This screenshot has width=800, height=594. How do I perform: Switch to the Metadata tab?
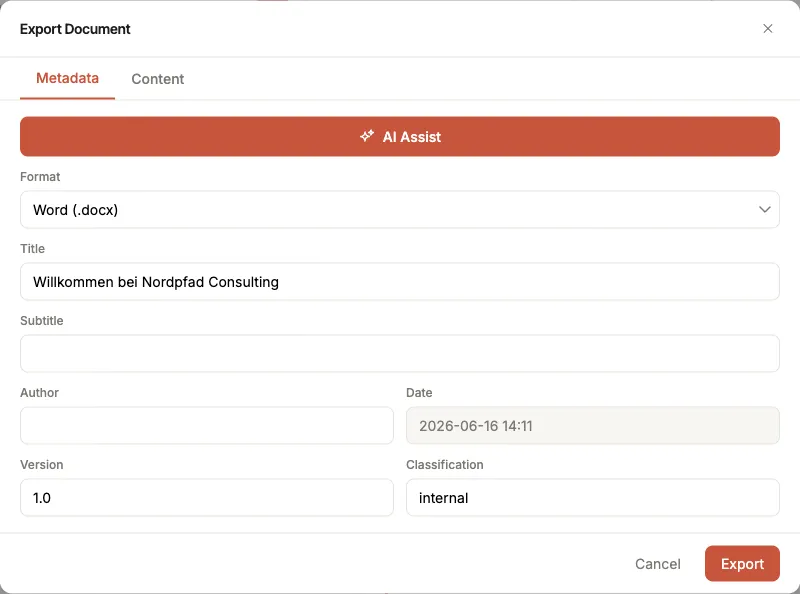pyautogui.click(x=67, y=78)
